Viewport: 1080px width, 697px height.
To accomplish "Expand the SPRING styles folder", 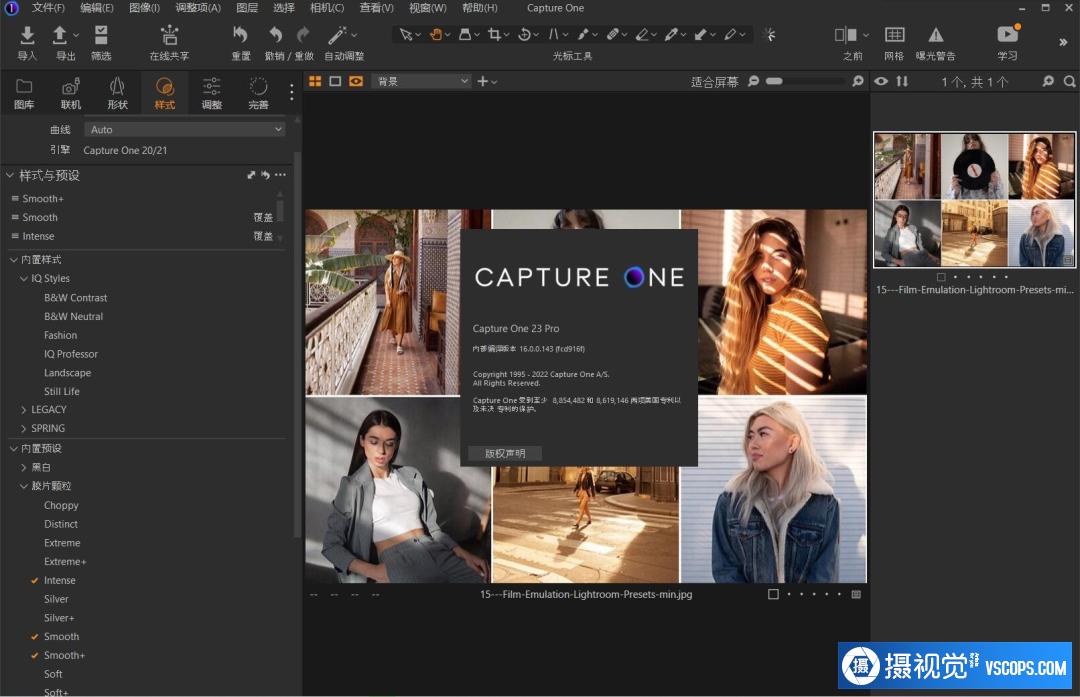I will pos(24,428).
